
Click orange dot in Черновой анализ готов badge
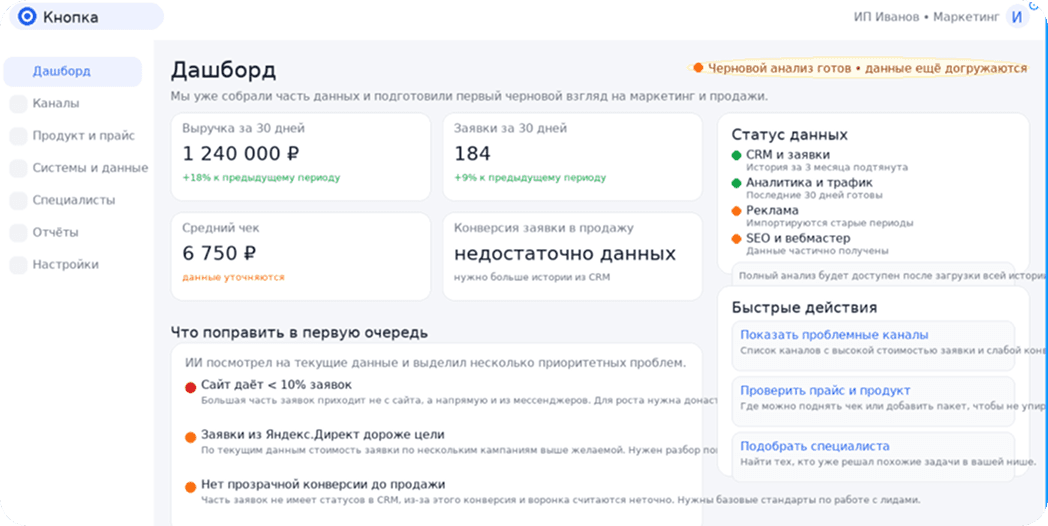(698, 68)
